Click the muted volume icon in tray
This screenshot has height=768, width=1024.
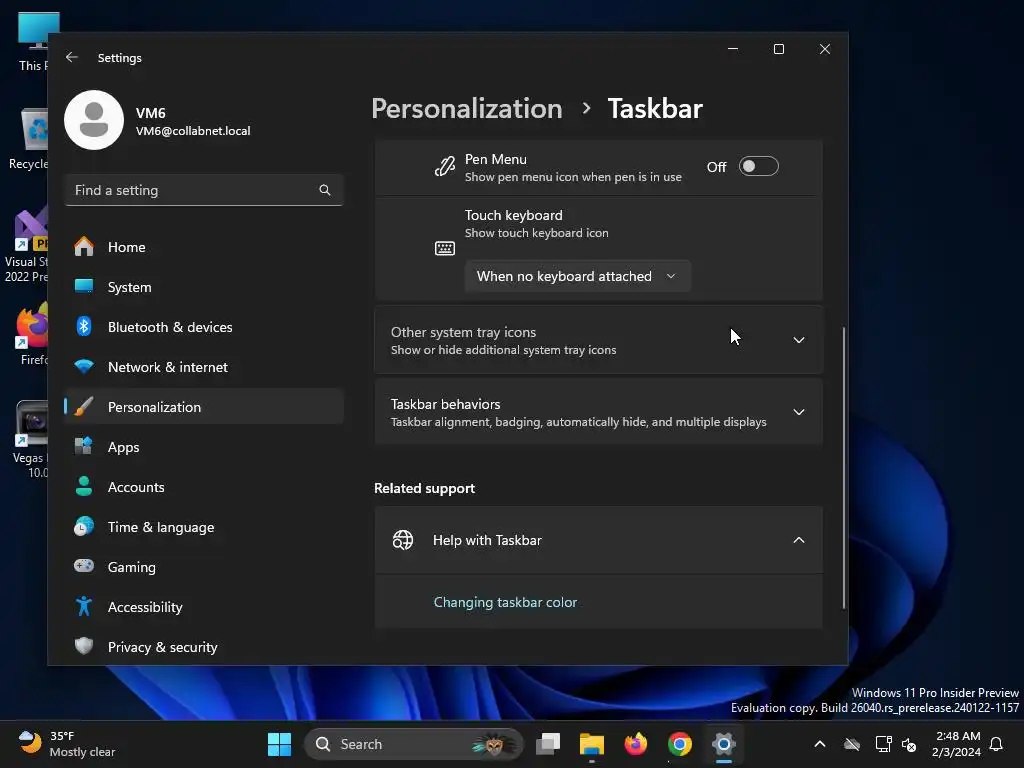908,744
